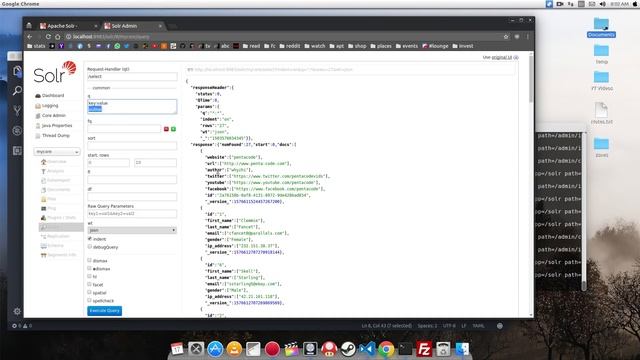Launch App Store from the dock
The height and width of the screenshot is (360, 640).
(215, 349)
